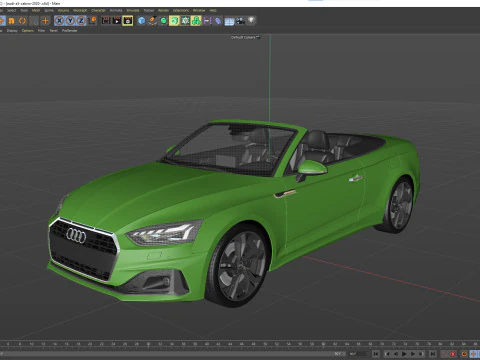
Task: Open the Select menu
Action: tap(11, 10)
